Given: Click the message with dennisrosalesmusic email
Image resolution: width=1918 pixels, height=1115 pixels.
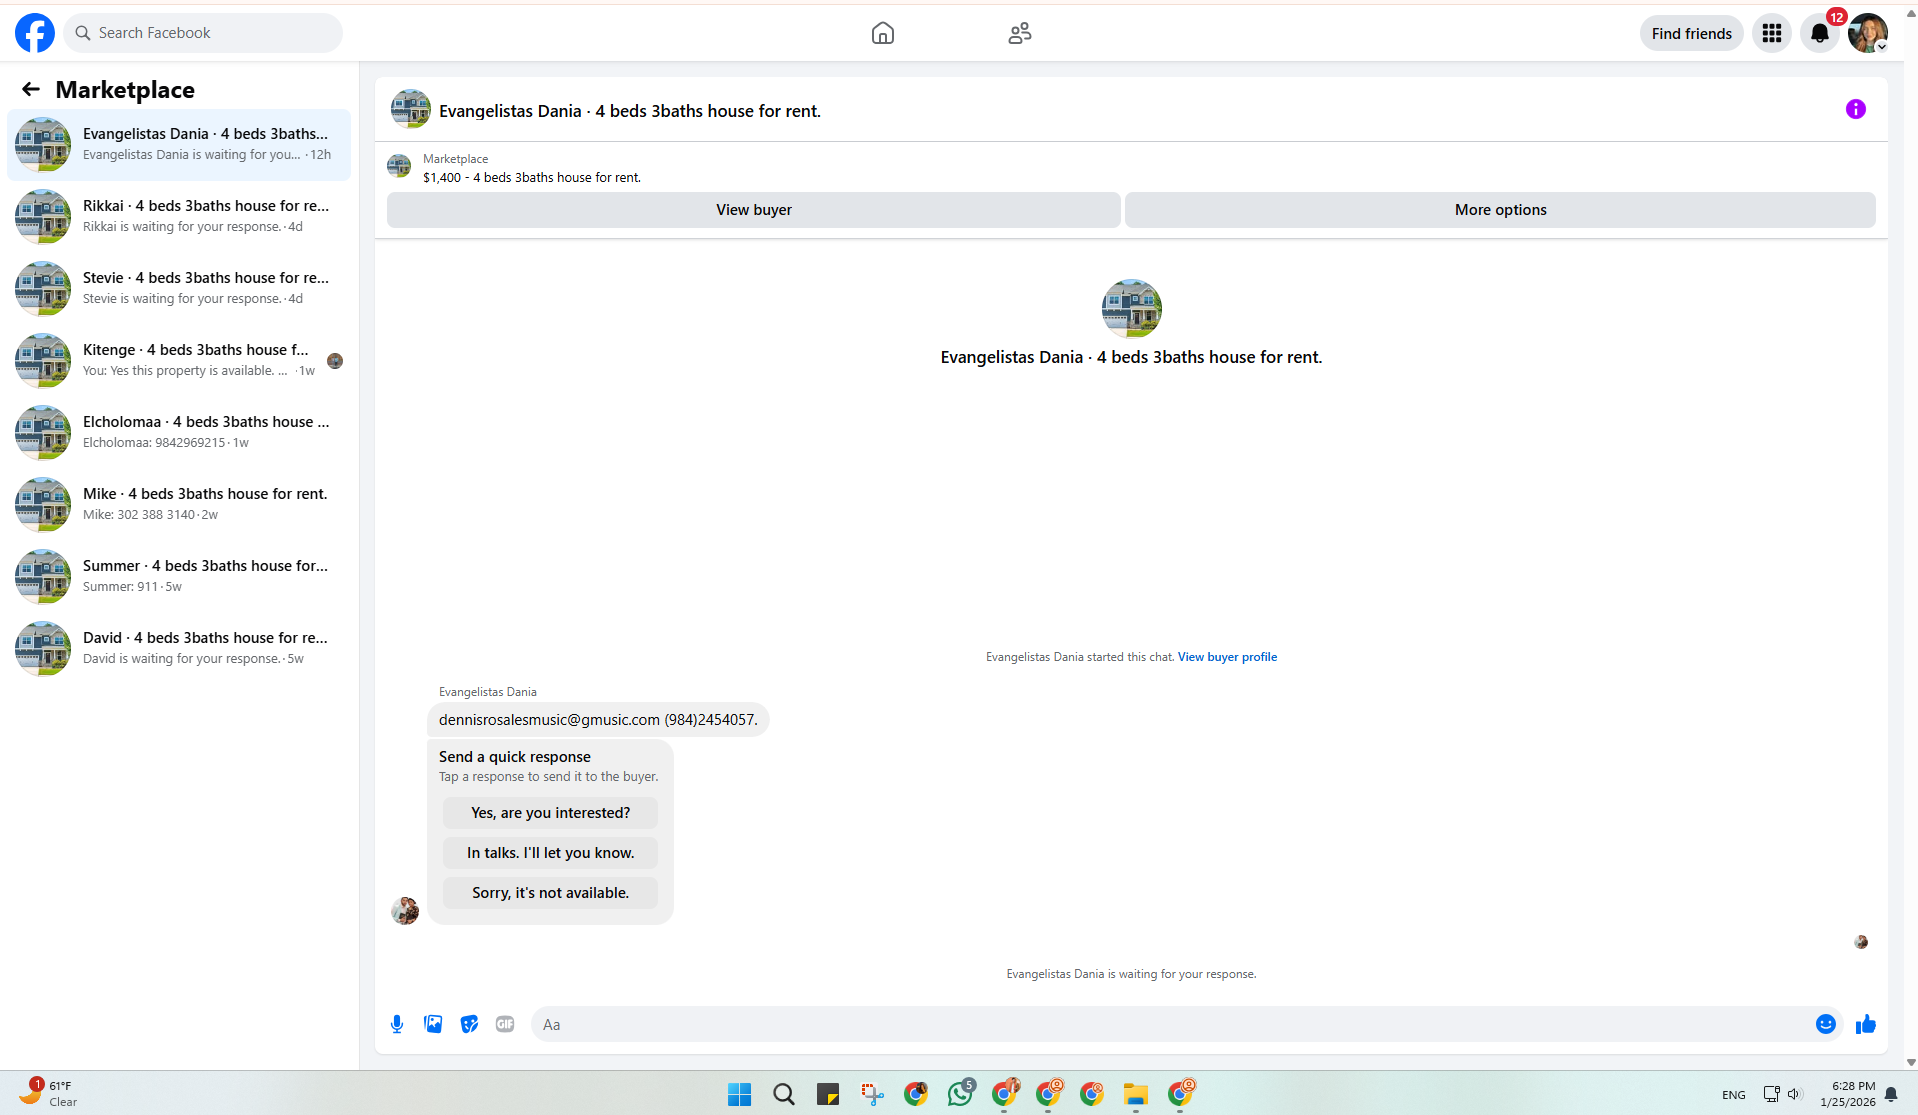Looking at the screenshot, I should (598, 720).
